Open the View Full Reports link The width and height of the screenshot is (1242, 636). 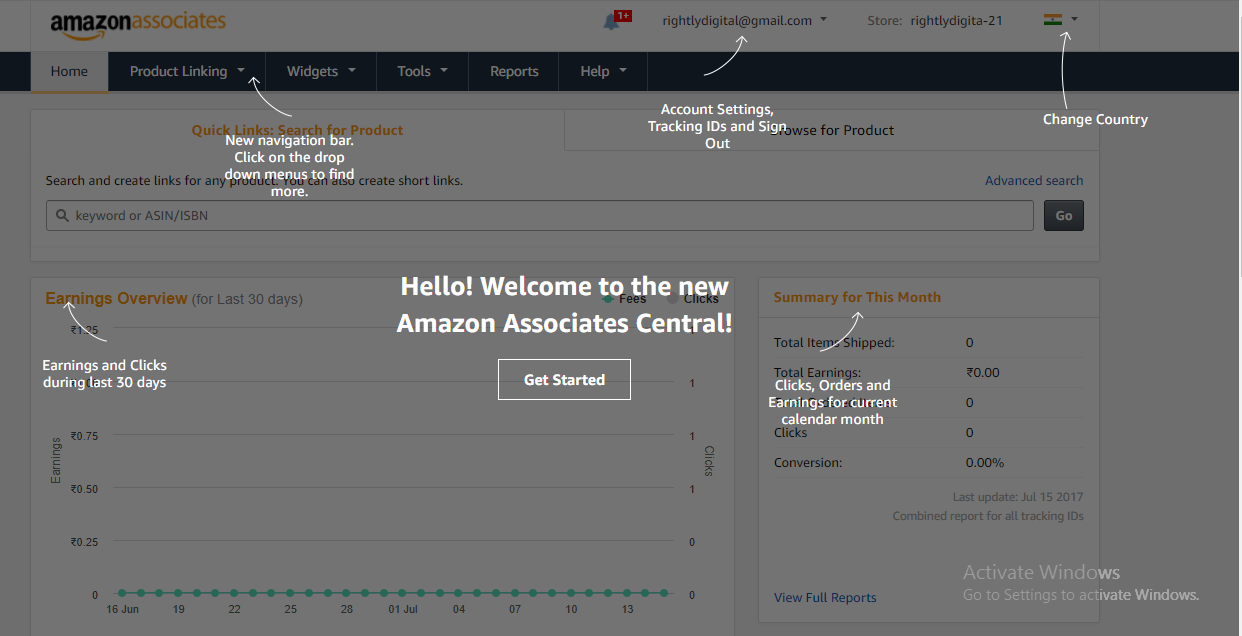(825, 597)
